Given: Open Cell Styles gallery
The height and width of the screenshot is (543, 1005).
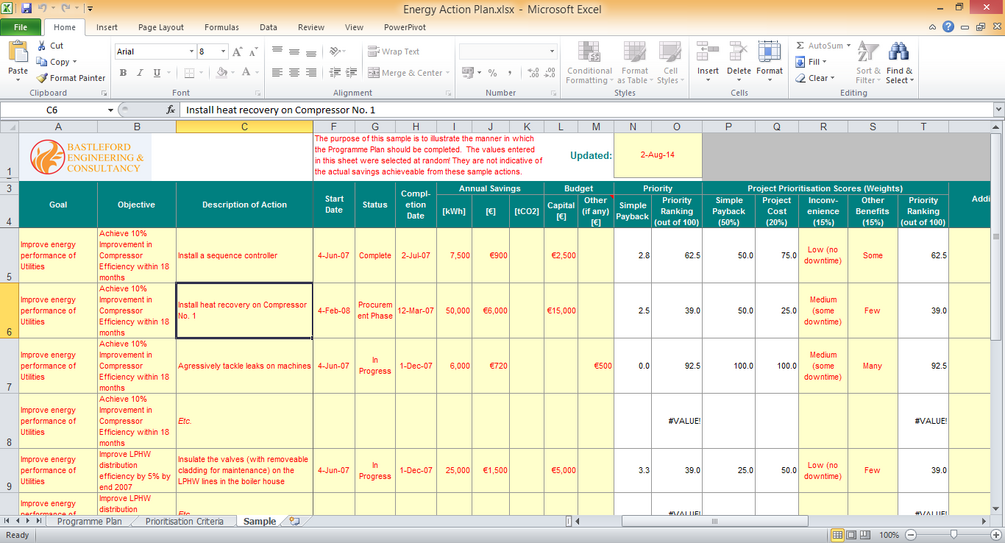Looking at the screenshot, I should coord(670,62).
